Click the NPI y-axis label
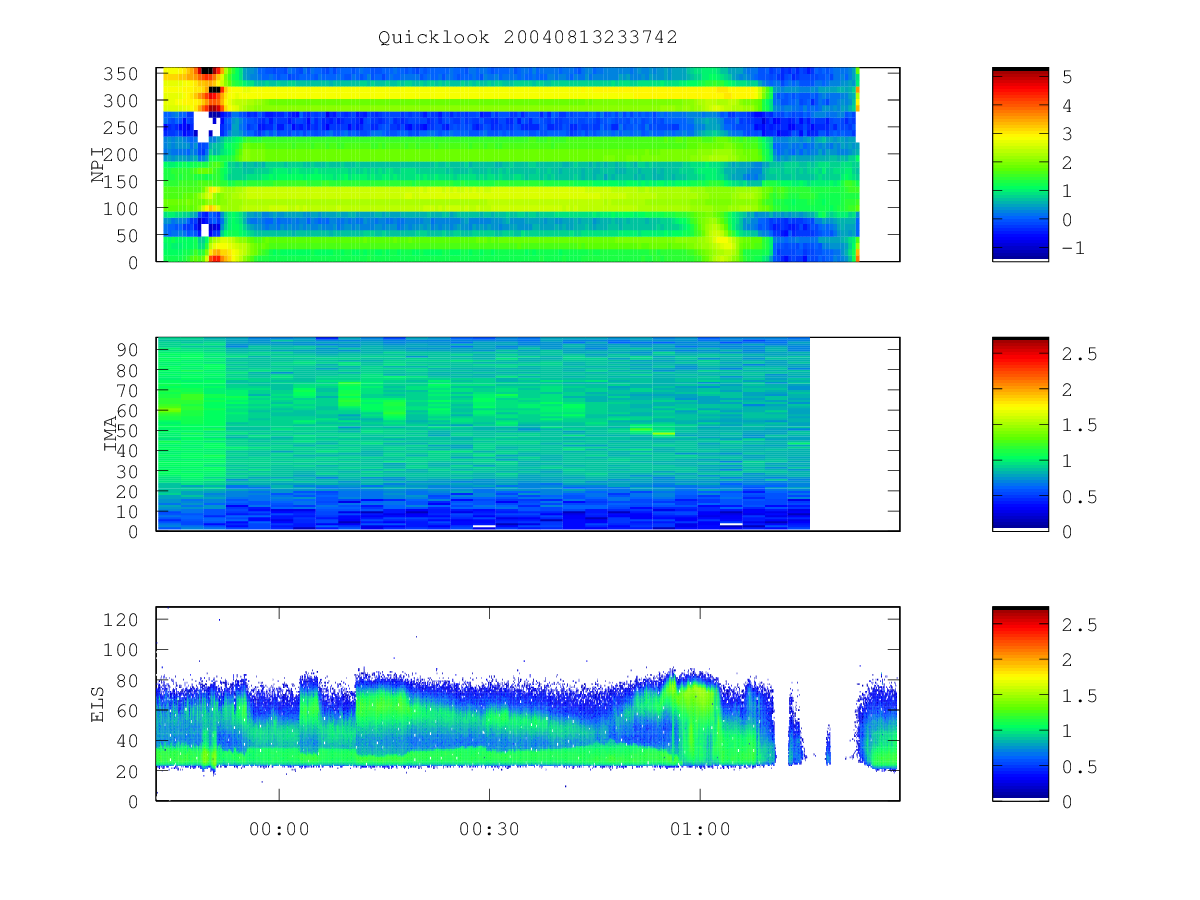The width and height of the screenshot is (1200, 900). pos(98,165)
